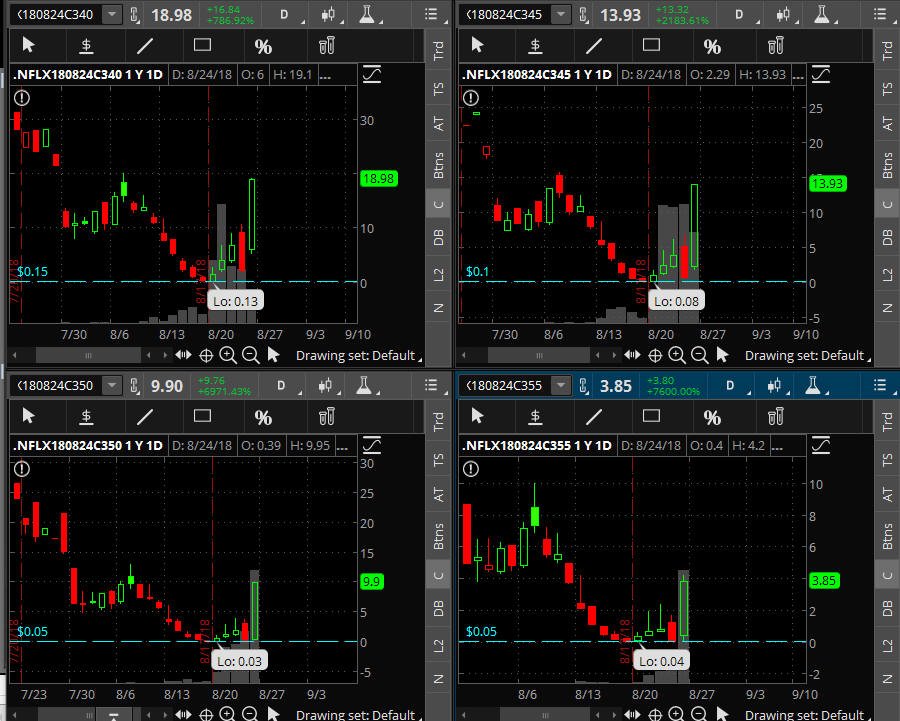Screen dimensions: 900x721
Task: Select the trendline drawing tool in C340 chart
Action: (x=145, y=46)
